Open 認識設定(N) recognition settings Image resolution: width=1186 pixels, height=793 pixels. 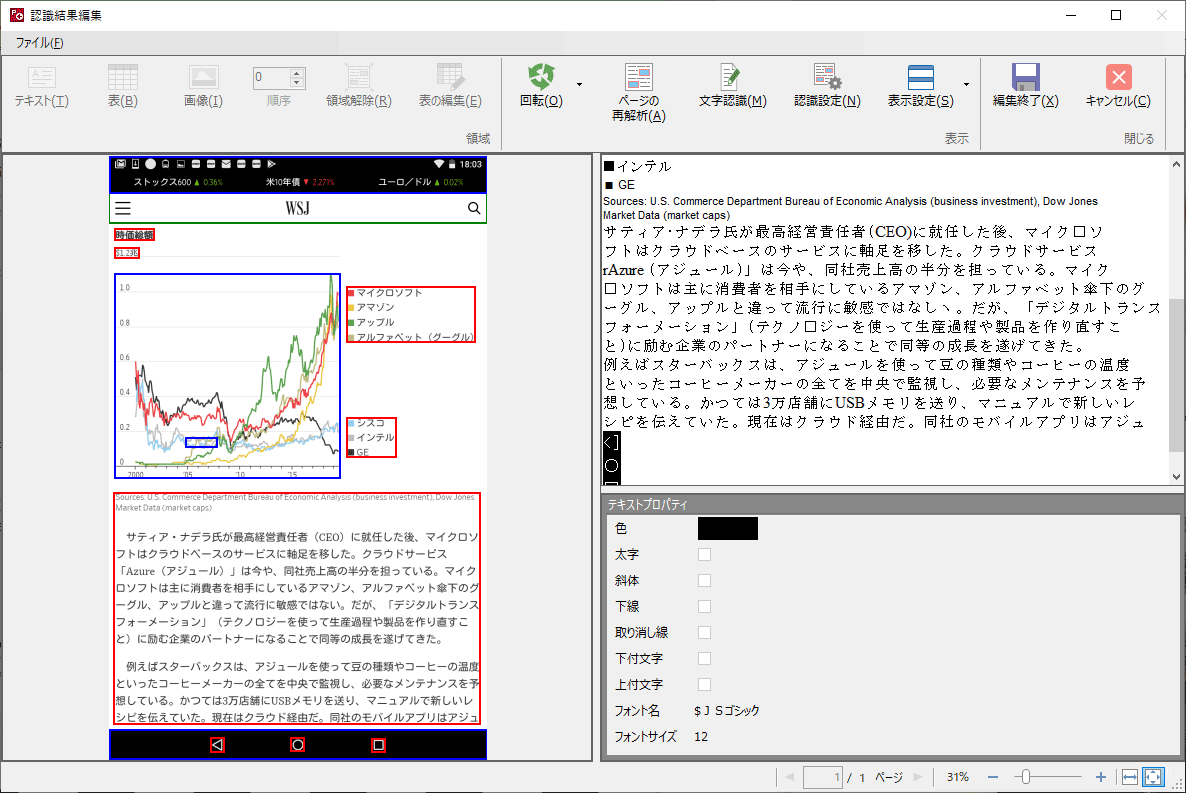[x=827, y=86]
